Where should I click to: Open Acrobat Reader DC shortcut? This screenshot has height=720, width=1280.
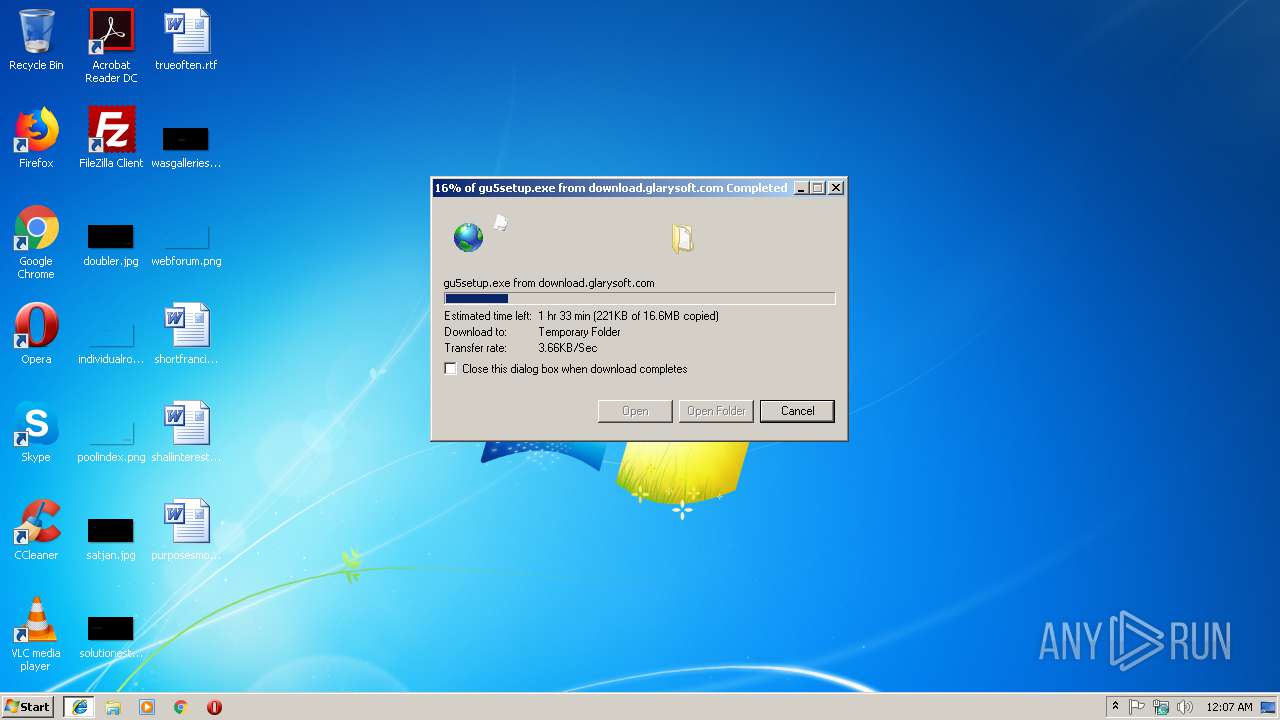coord(111,46)
